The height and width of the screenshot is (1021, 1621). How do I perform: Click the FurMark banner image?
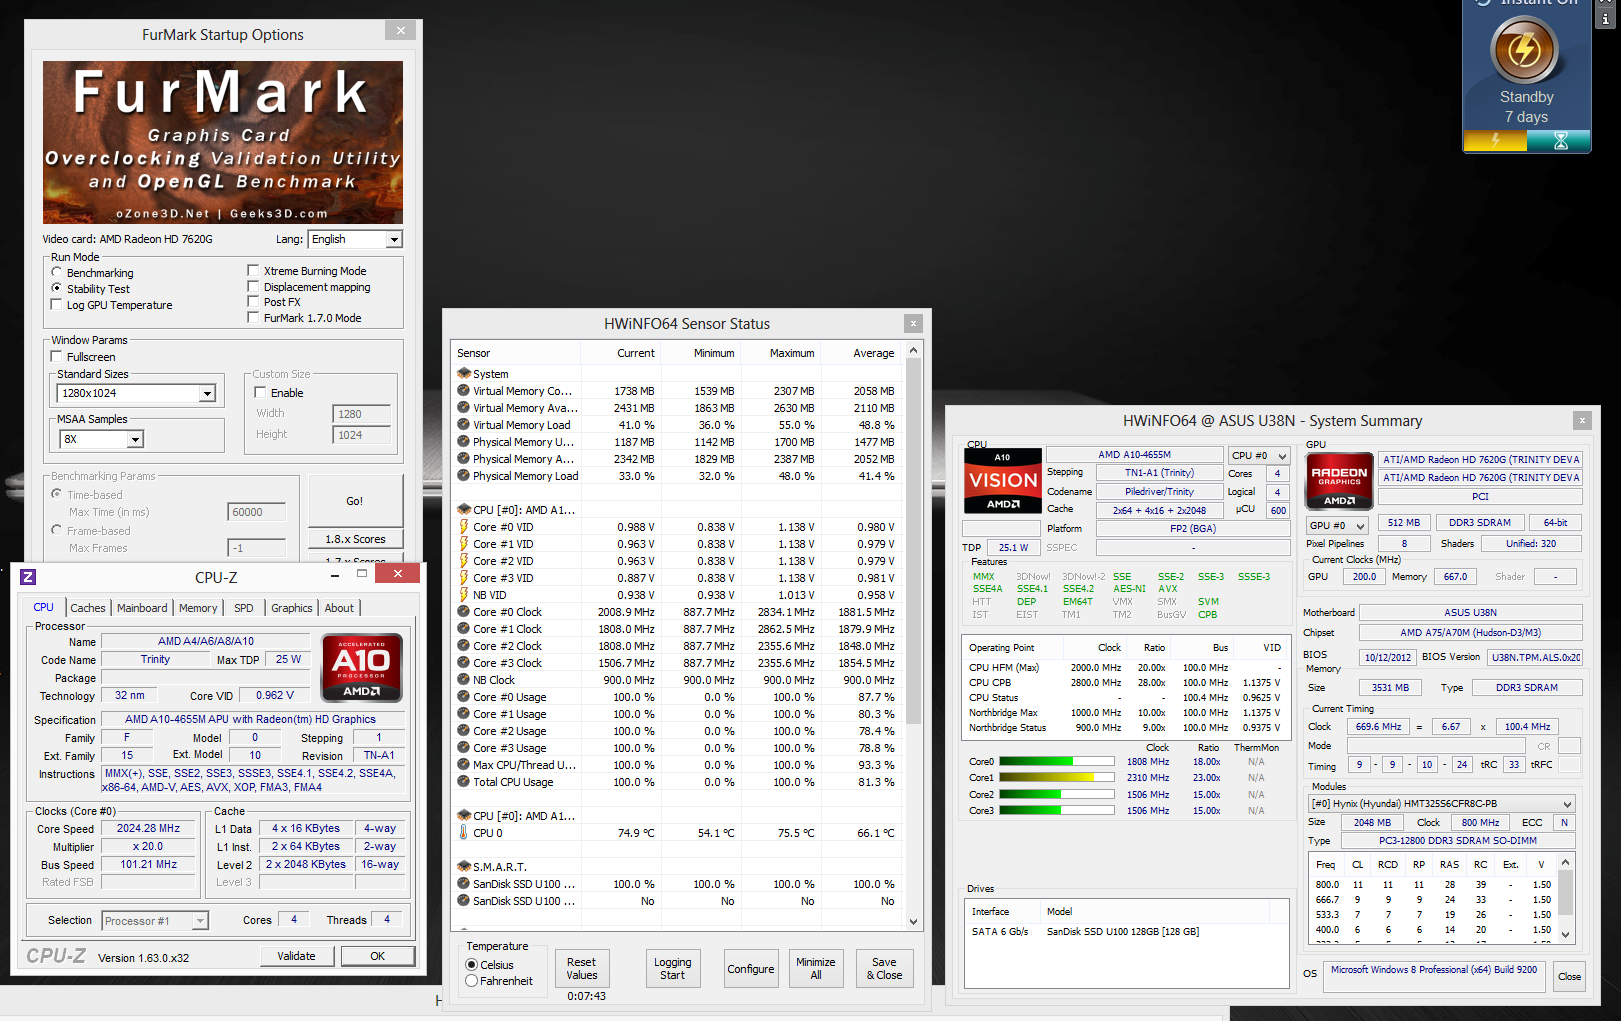(x=223, y=142)
